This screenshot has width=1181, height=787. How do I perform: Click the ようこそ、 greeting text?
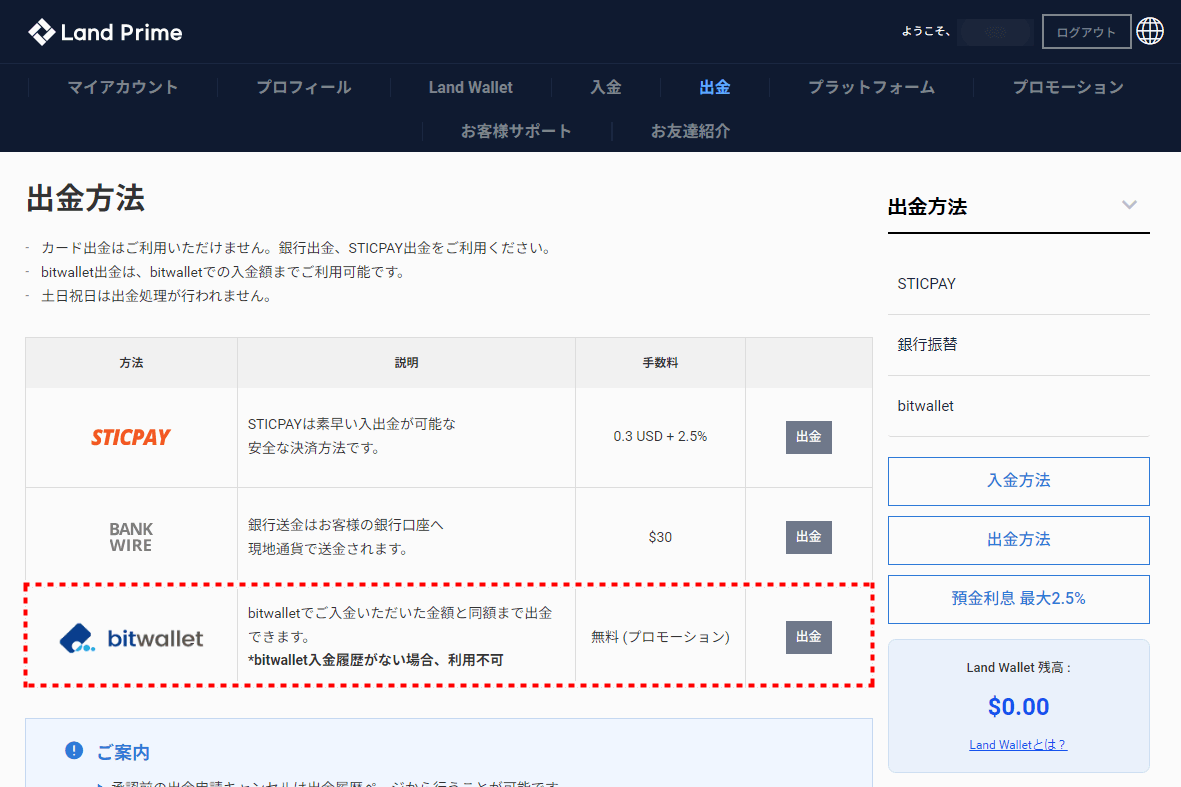tap(926, 32)
